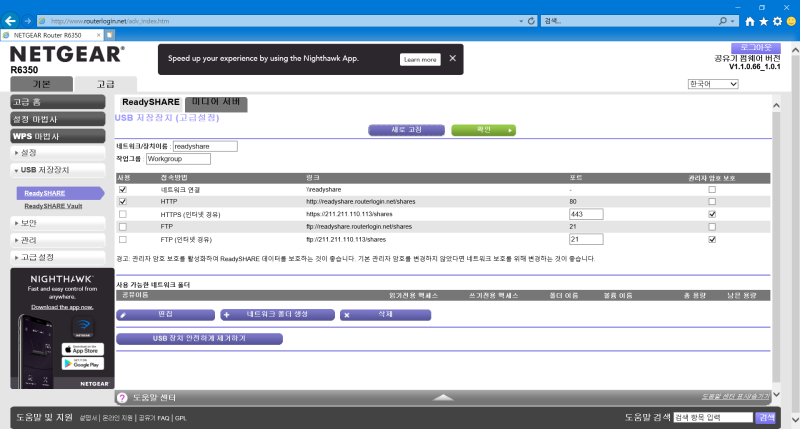Screen dimensions: 800x429
Task: Click the 편집 button
Action: (165, 315)
